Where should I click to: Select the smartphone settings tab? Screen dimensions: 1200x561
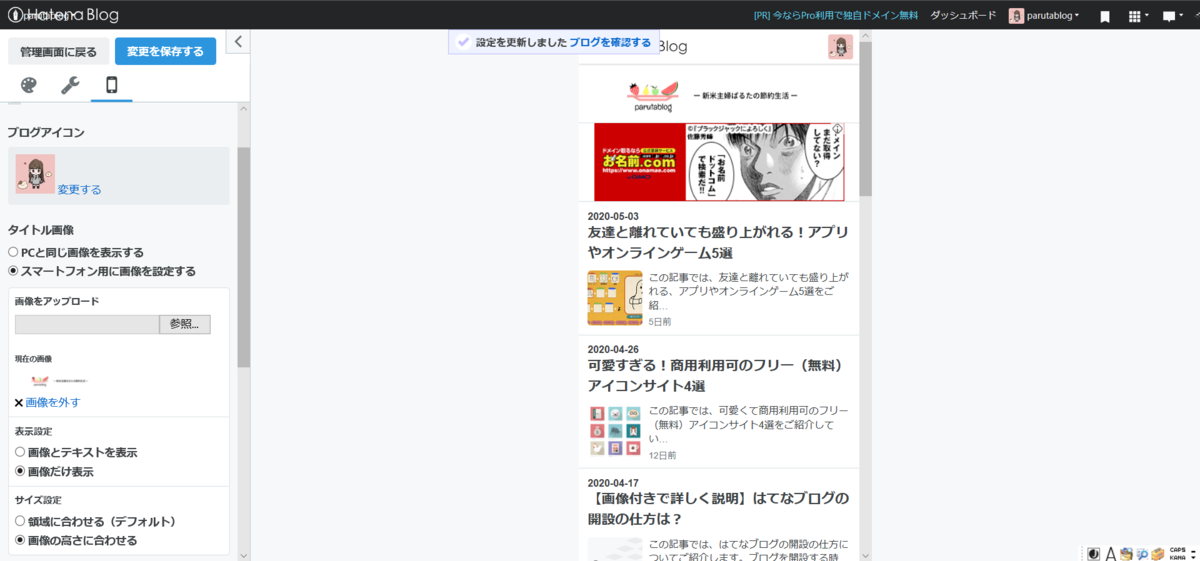111,86
